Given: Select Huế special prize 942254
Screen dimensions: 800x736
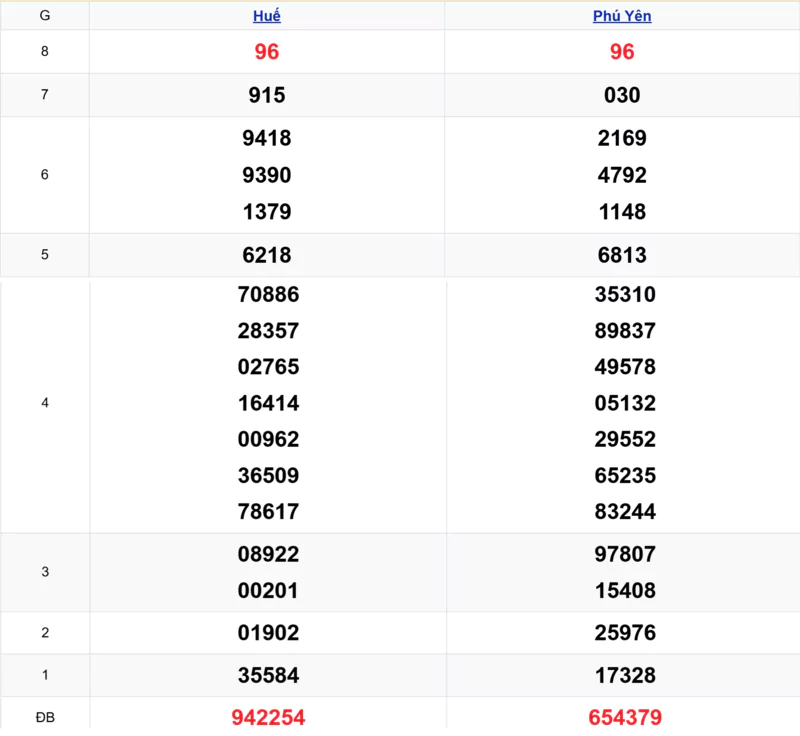Looking at the screenshot, I should coord(267,717).
